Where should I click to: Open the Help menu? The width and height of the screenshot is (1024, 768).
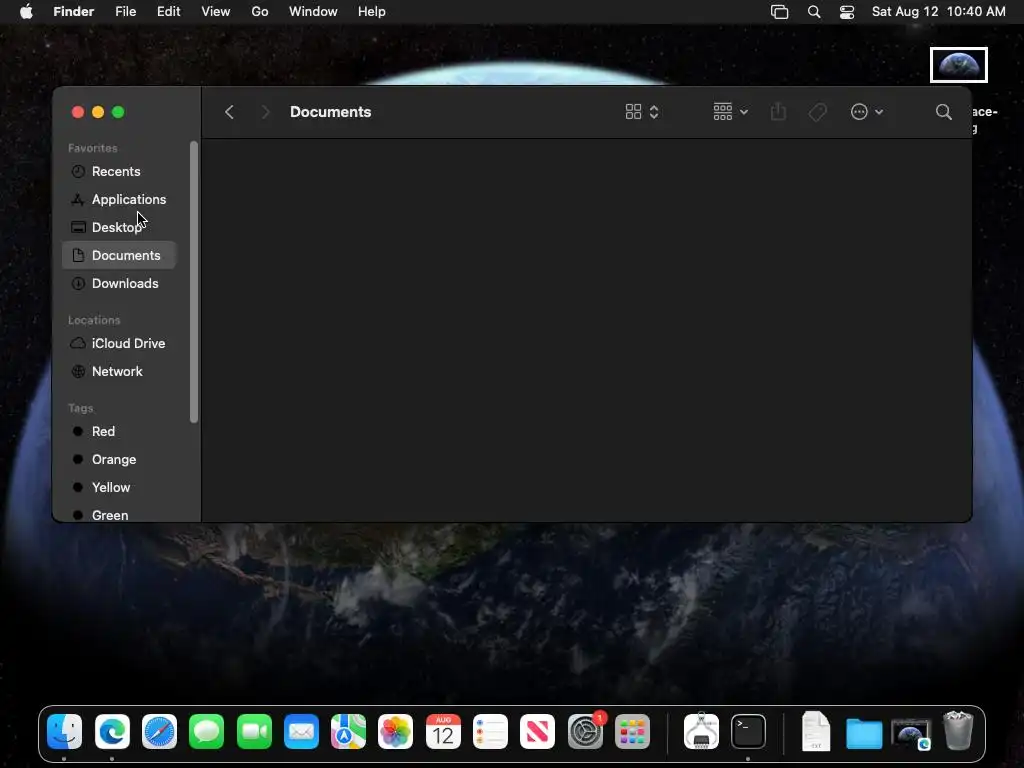[372, 12]
